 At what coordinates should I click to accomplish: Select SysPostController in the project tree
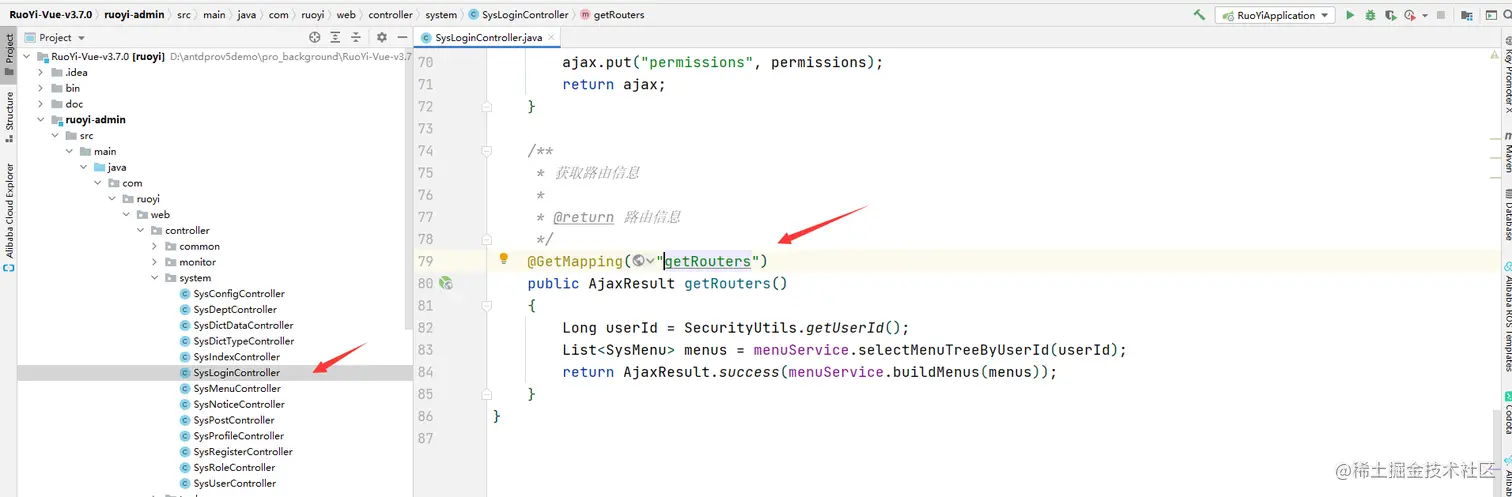coord(234,420)
